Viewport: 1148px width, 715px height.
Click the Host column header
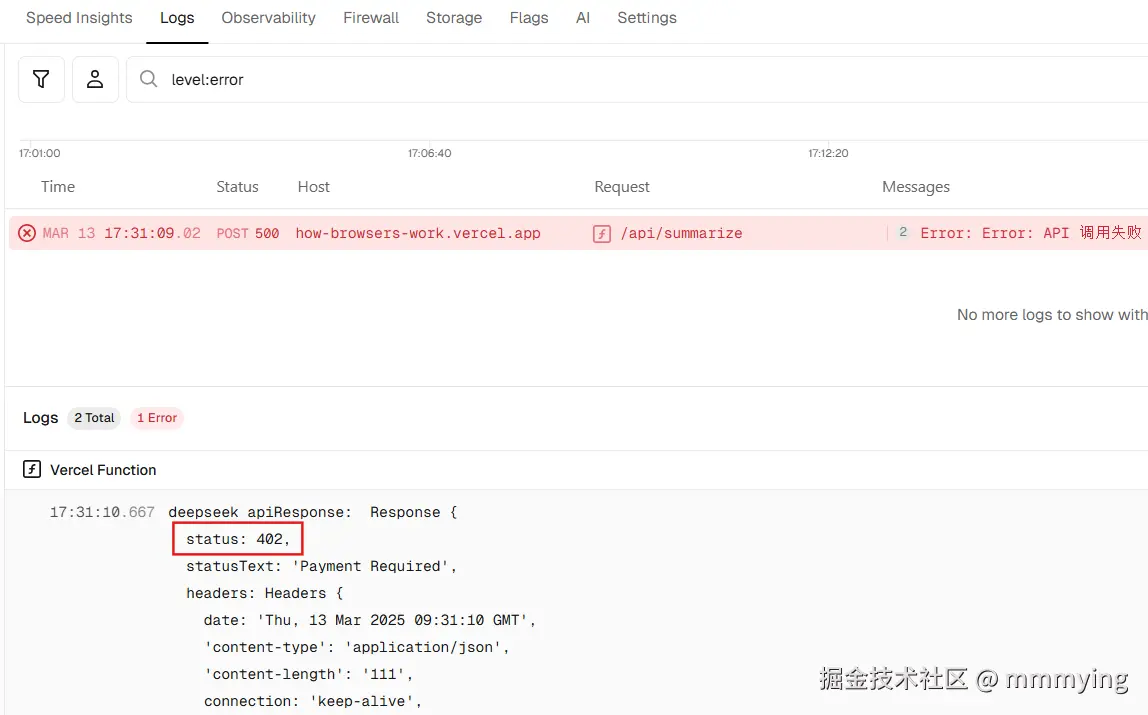tap(313, 187)
